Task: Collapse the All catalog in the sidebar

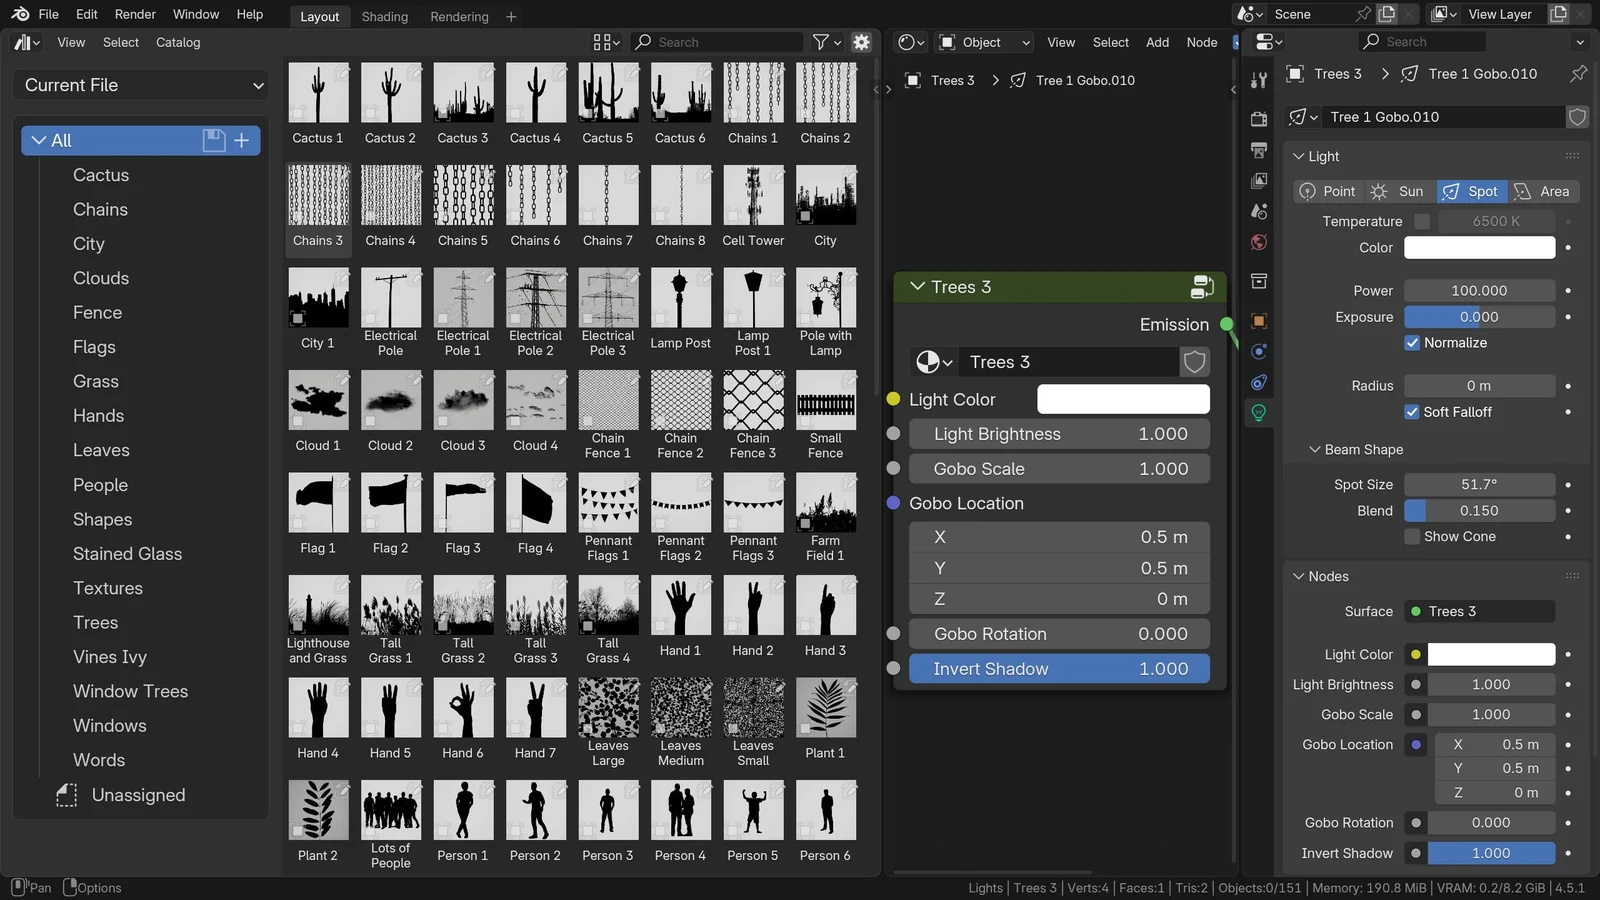Action: point(40,140)
